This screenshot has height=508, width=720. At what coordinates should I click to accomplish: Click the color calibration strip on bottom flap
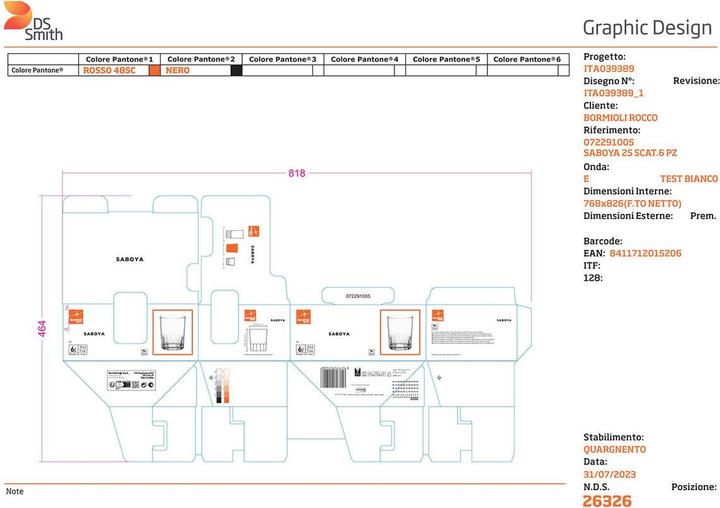222,385
